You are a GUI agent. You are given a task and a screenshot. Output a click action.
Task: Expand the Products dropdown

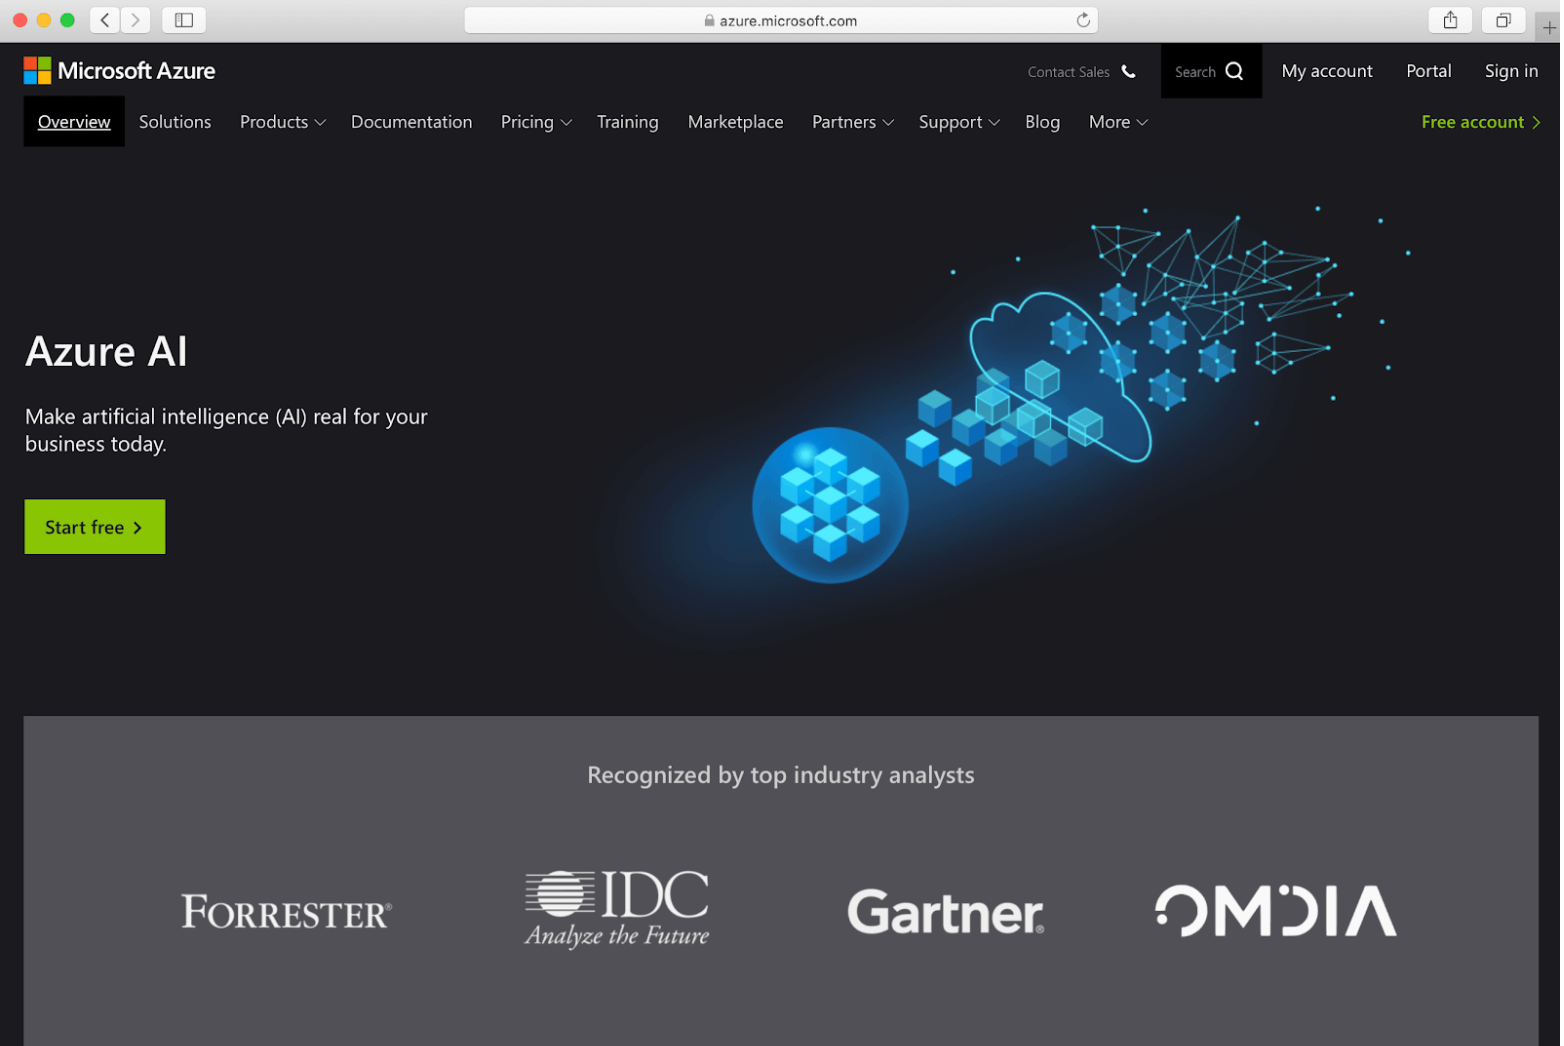pyautogui.click(x=283, y=122)
